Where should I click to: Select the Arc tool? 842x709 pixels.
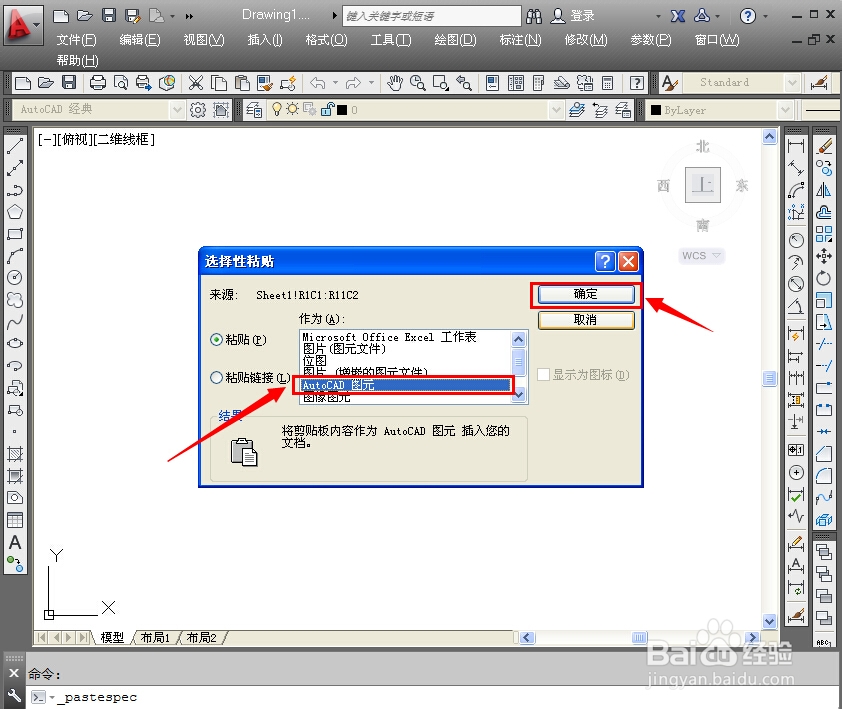tap(14, 256)
